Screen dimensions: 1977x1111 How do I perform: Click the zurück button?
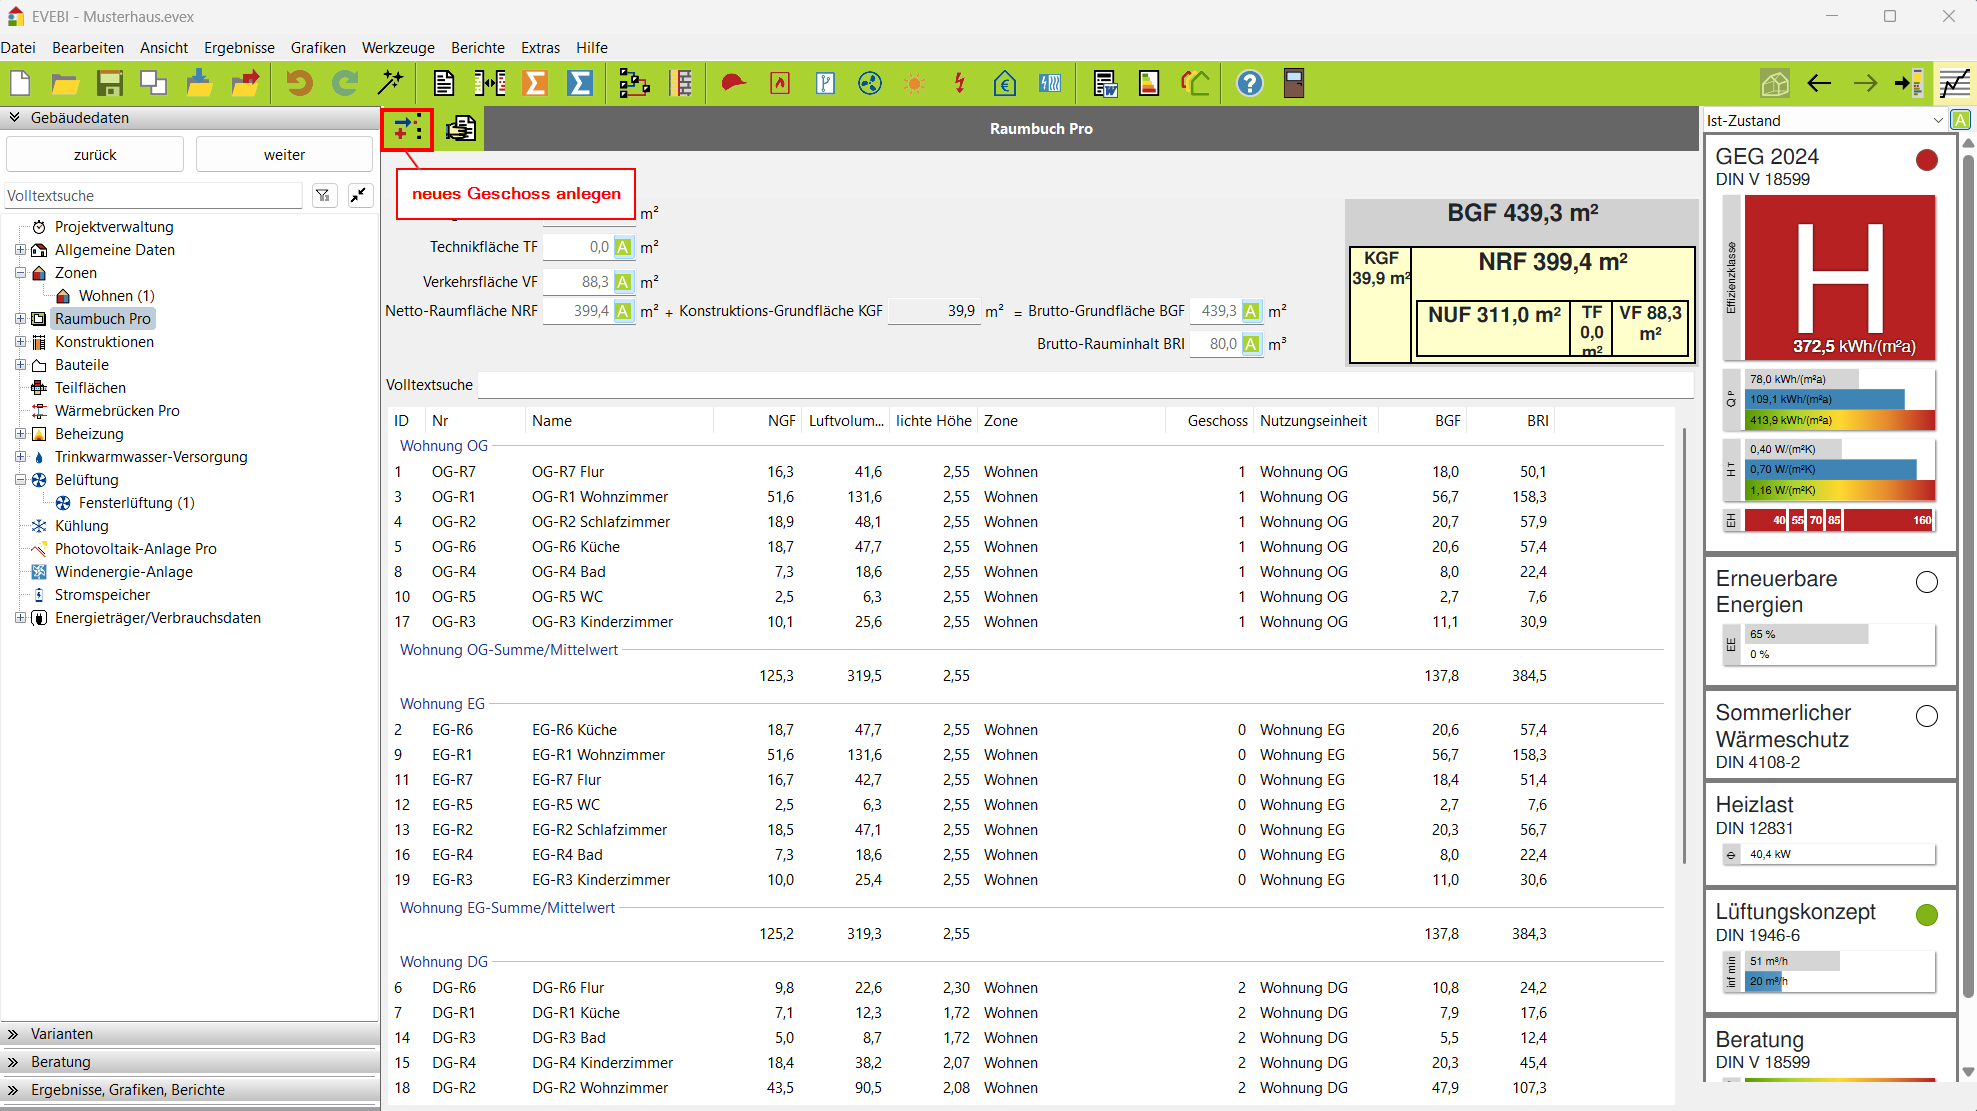click(95, 155)
